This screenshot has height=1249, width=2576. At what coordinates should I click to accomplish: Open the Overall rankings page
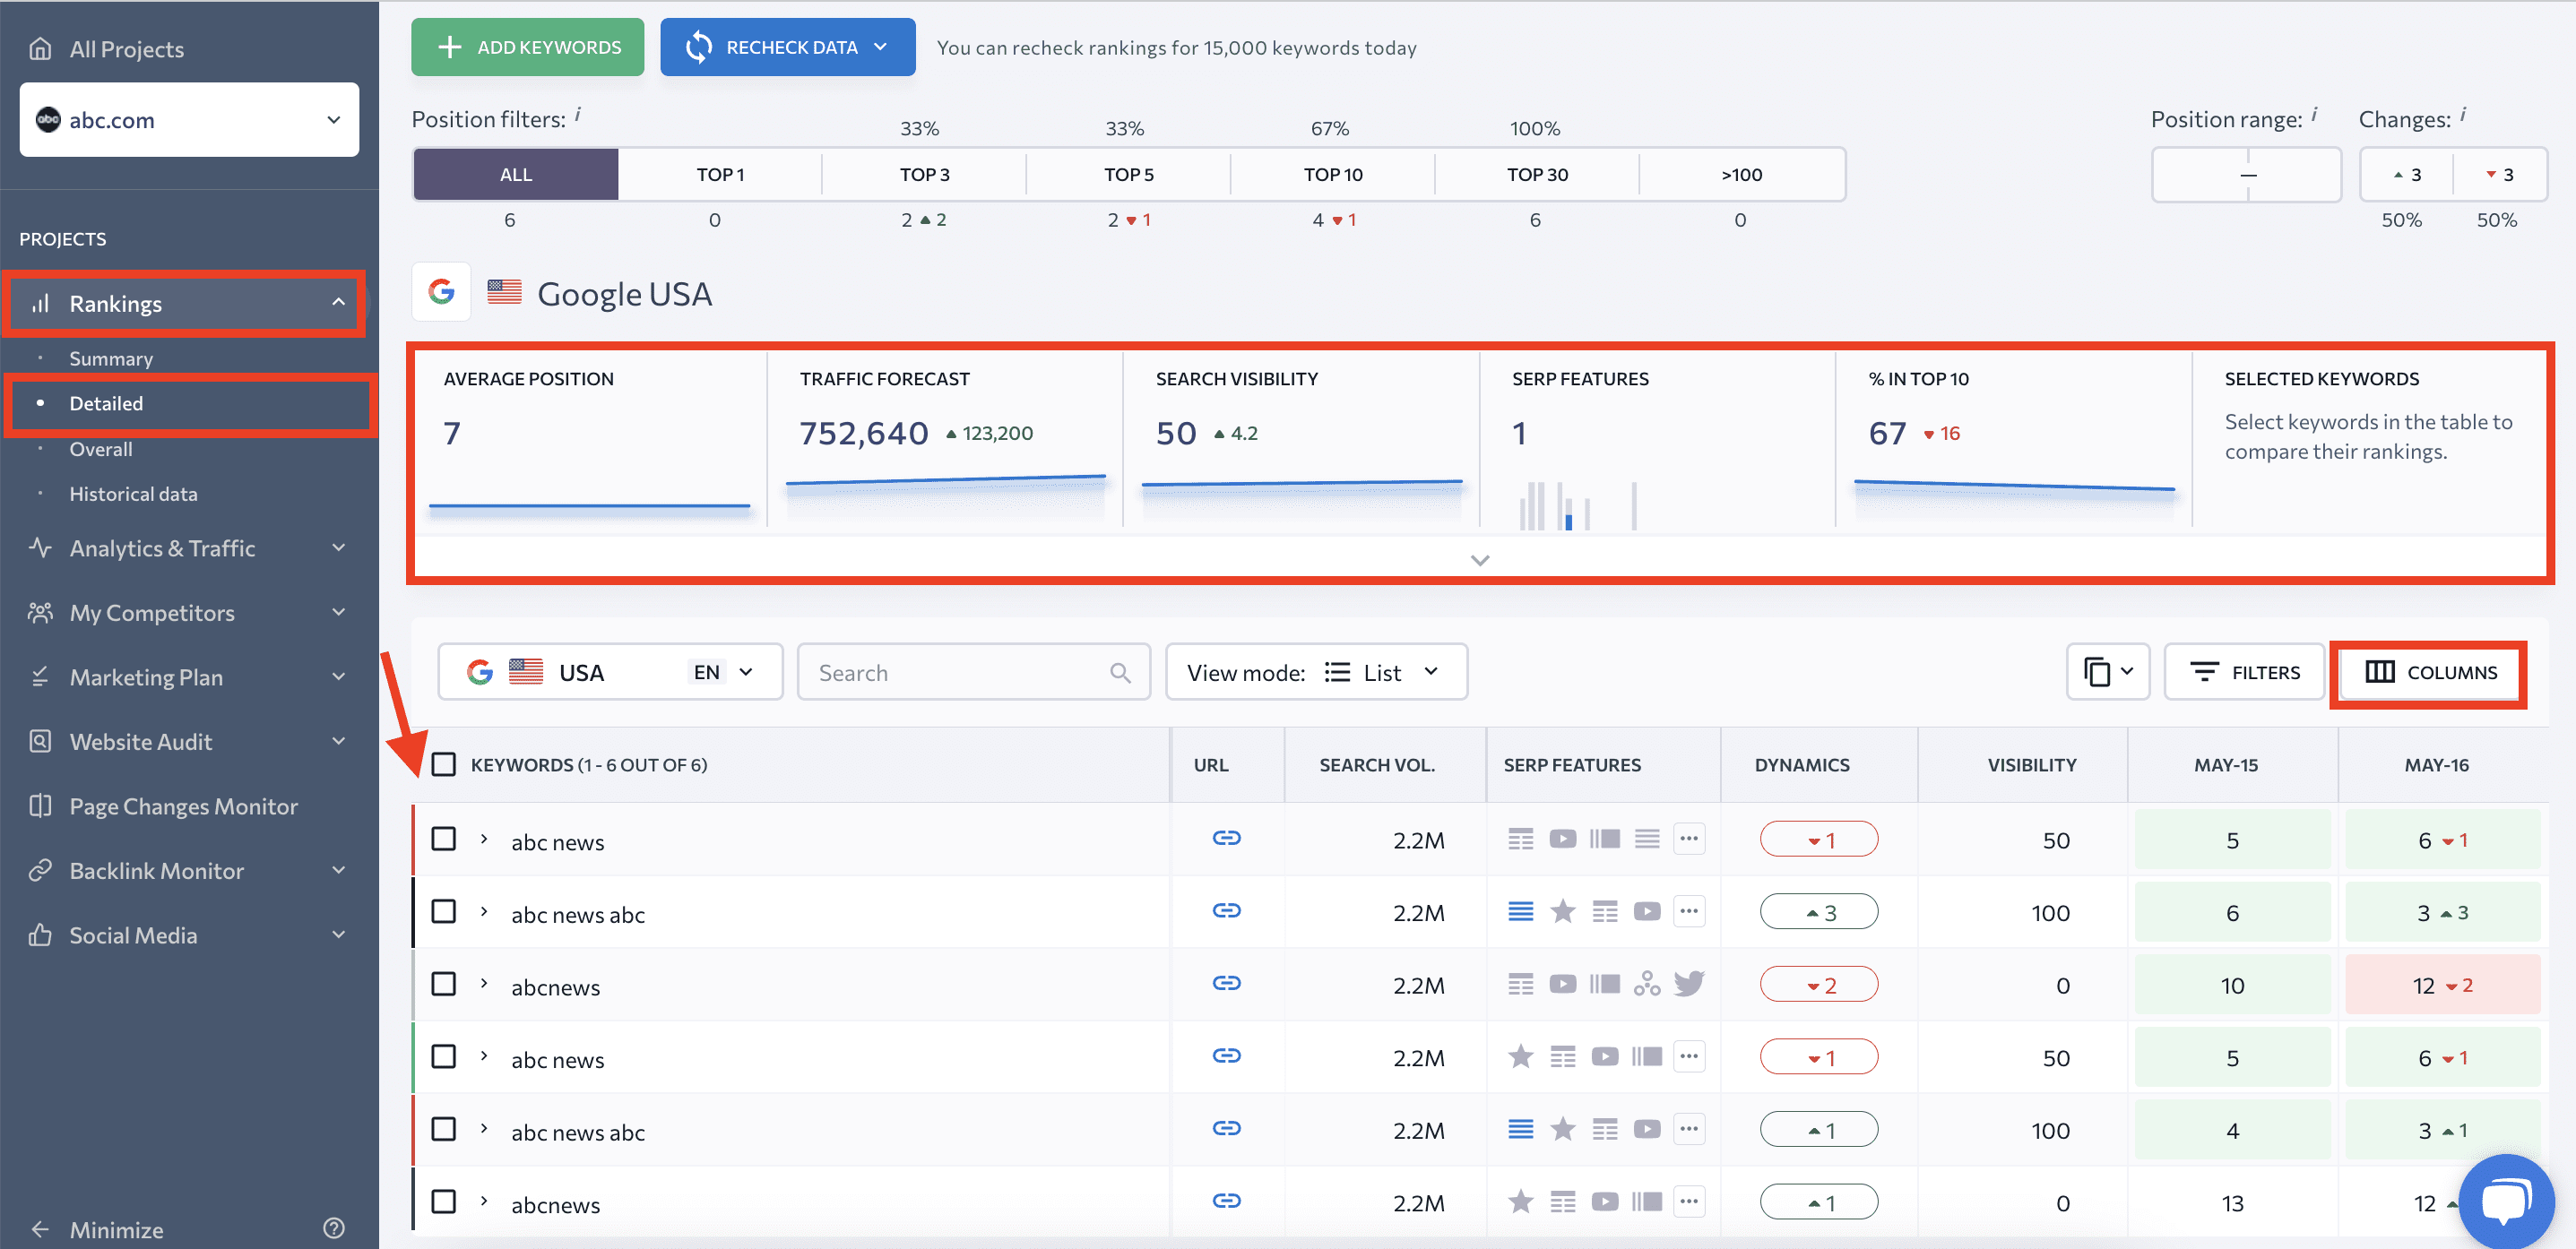(100, 449)
